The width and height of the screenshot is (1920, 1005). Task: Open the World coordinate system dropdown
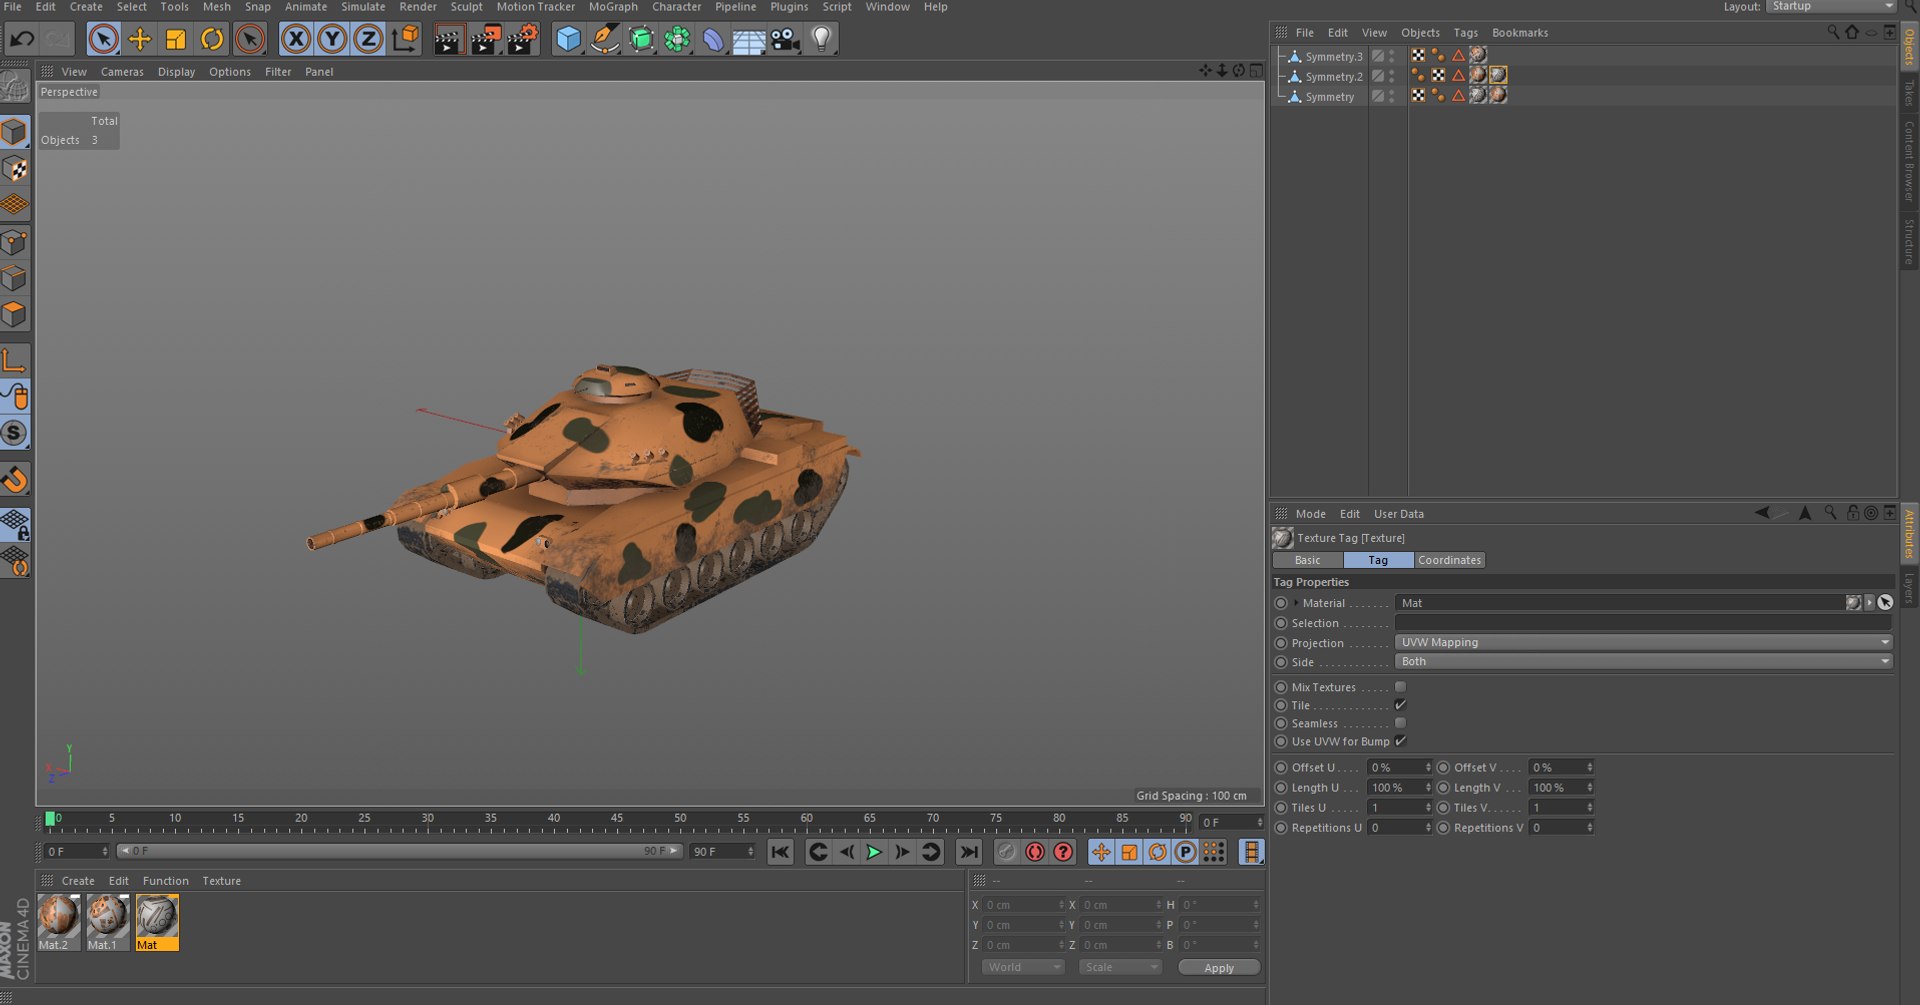coord(1022,967)
